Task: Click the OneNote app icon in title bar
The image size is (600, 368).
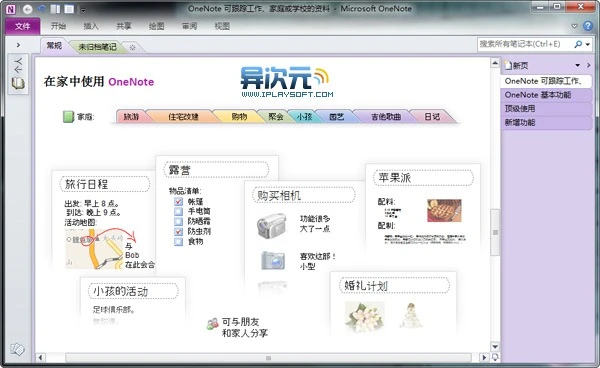Action: point(11,9)
